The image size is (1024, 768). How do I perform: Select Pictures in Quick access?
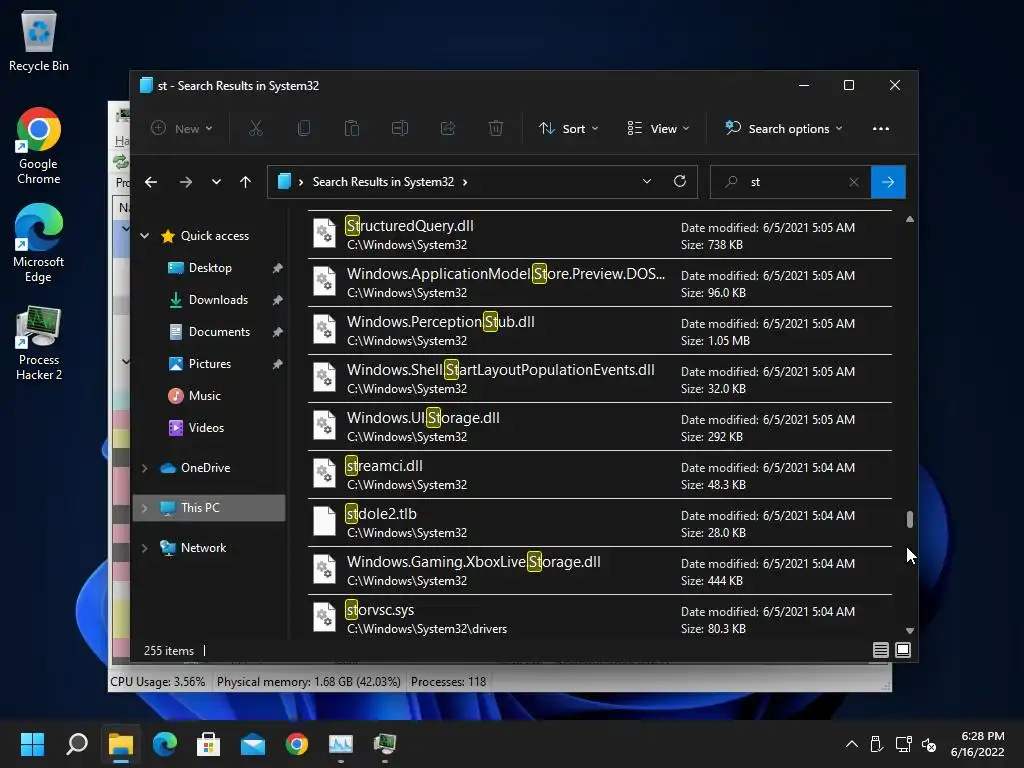point(210,364)
